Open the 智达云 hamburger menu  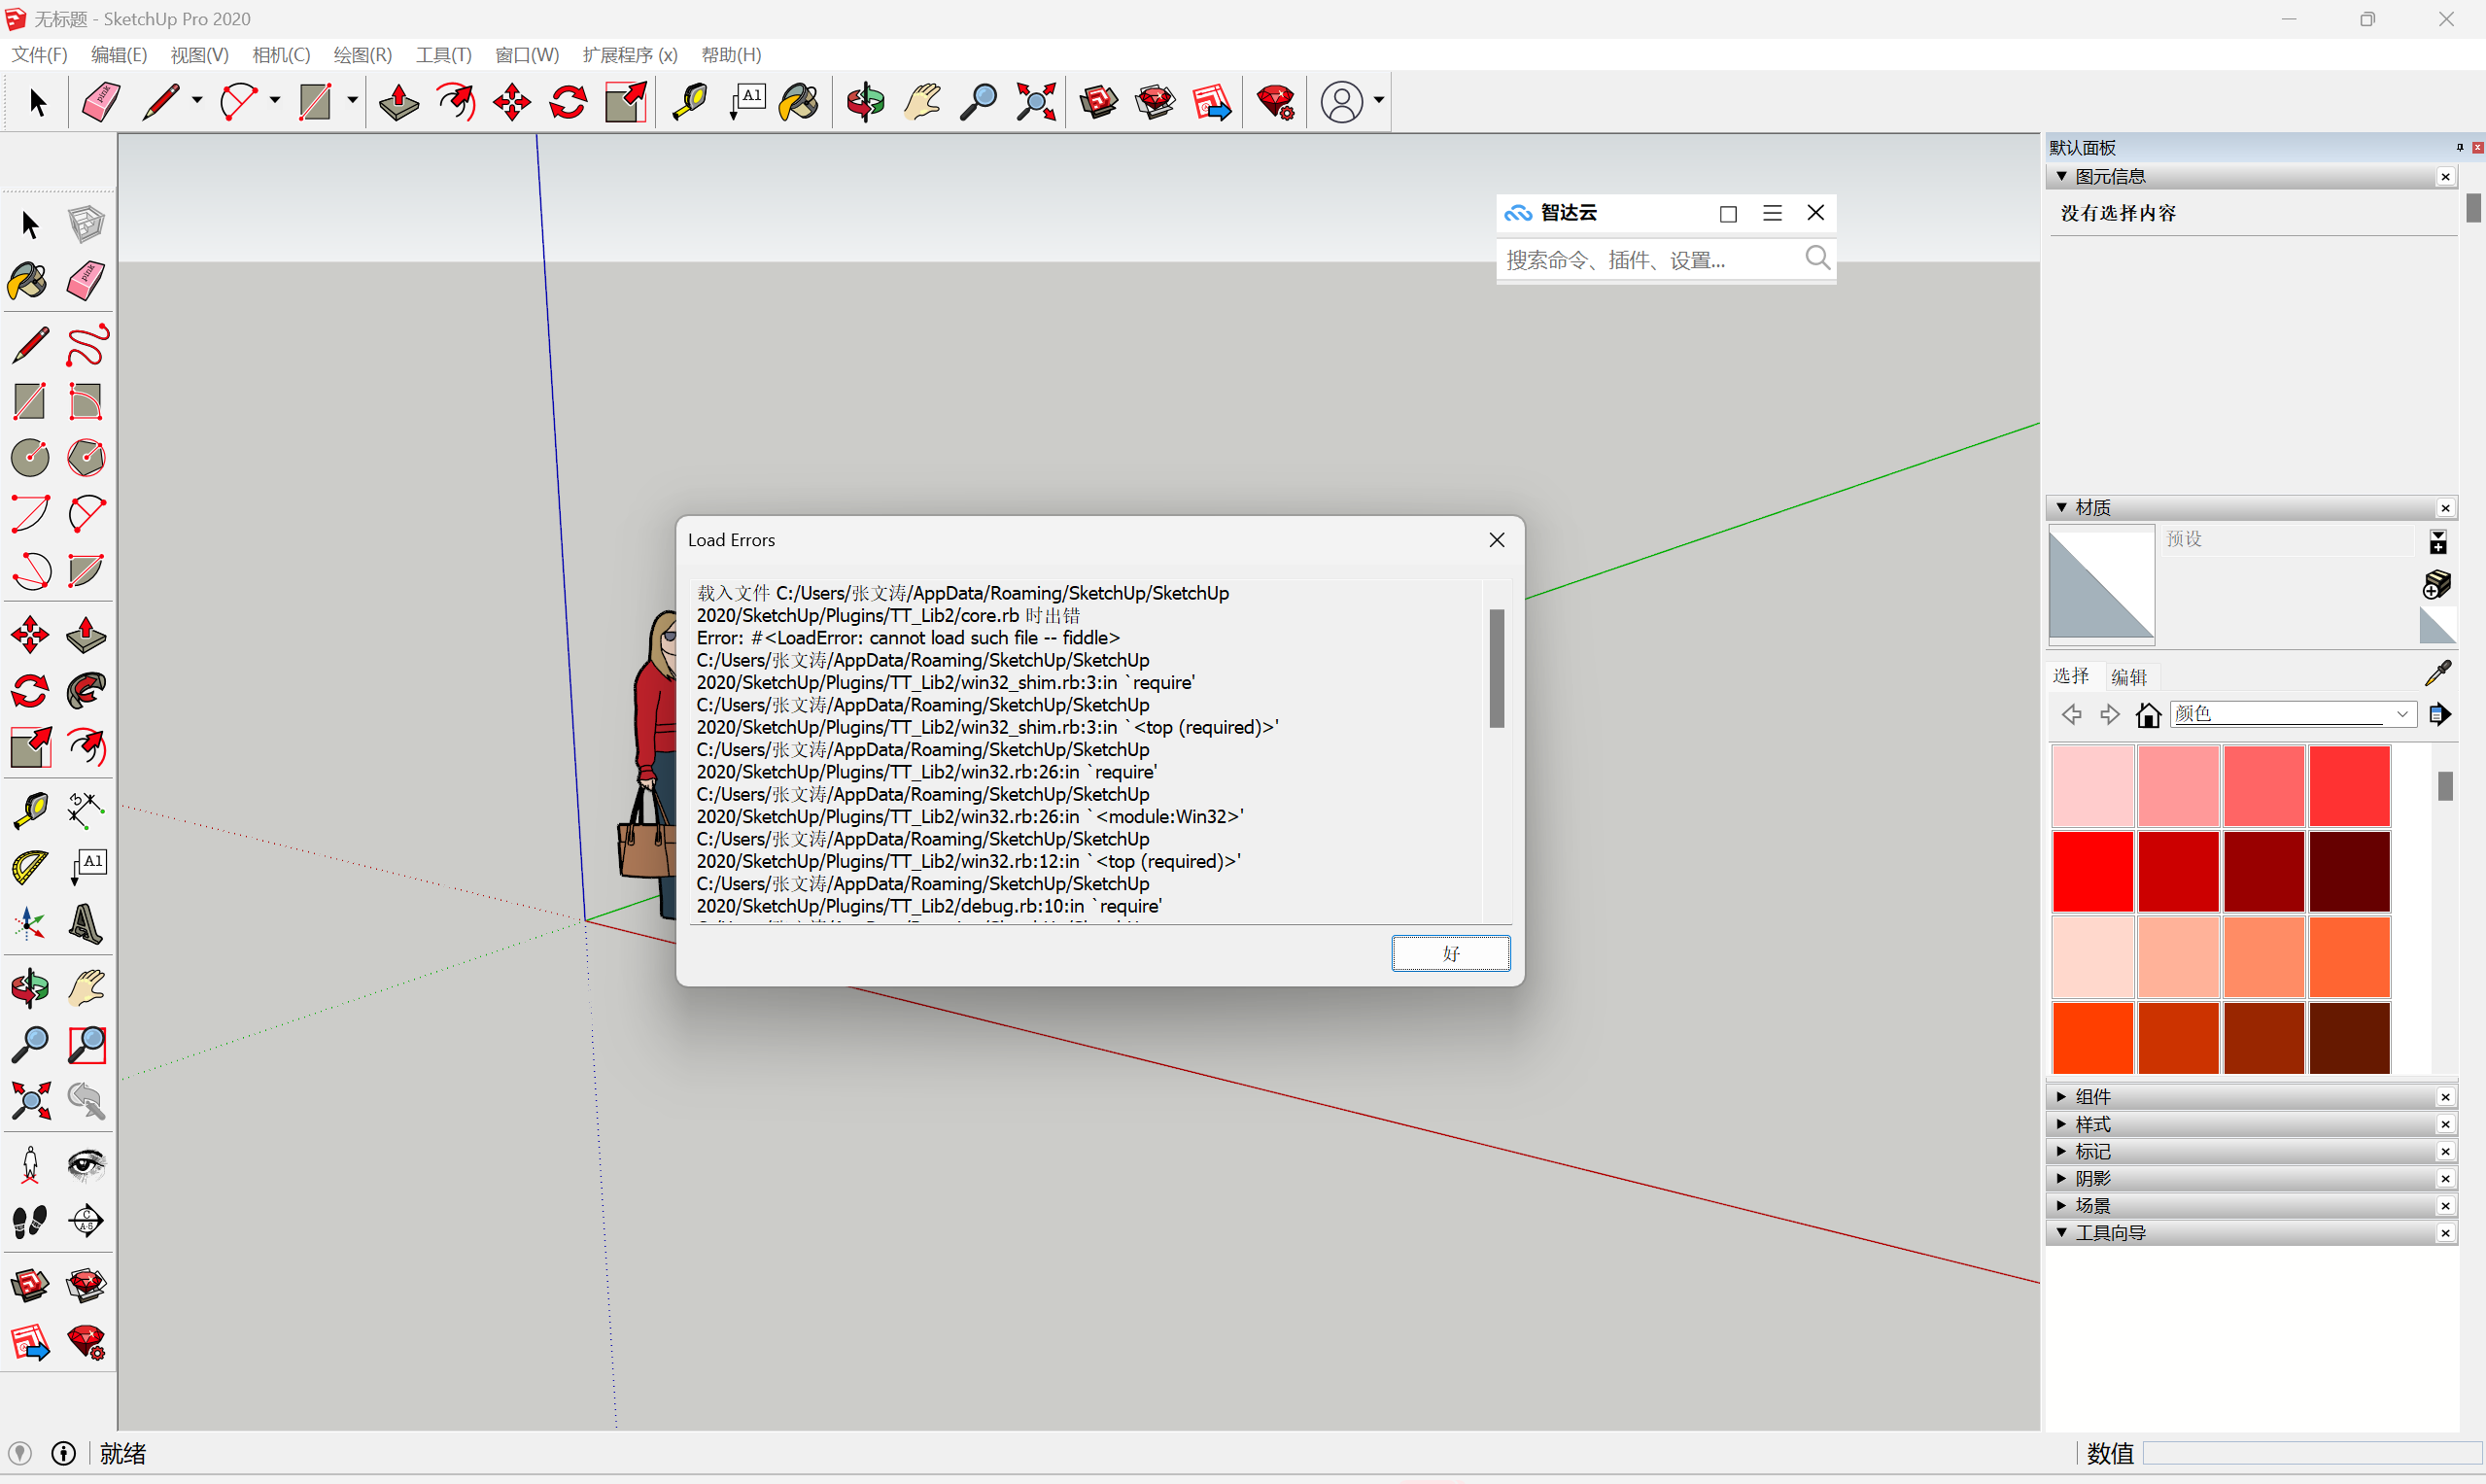1772,213
